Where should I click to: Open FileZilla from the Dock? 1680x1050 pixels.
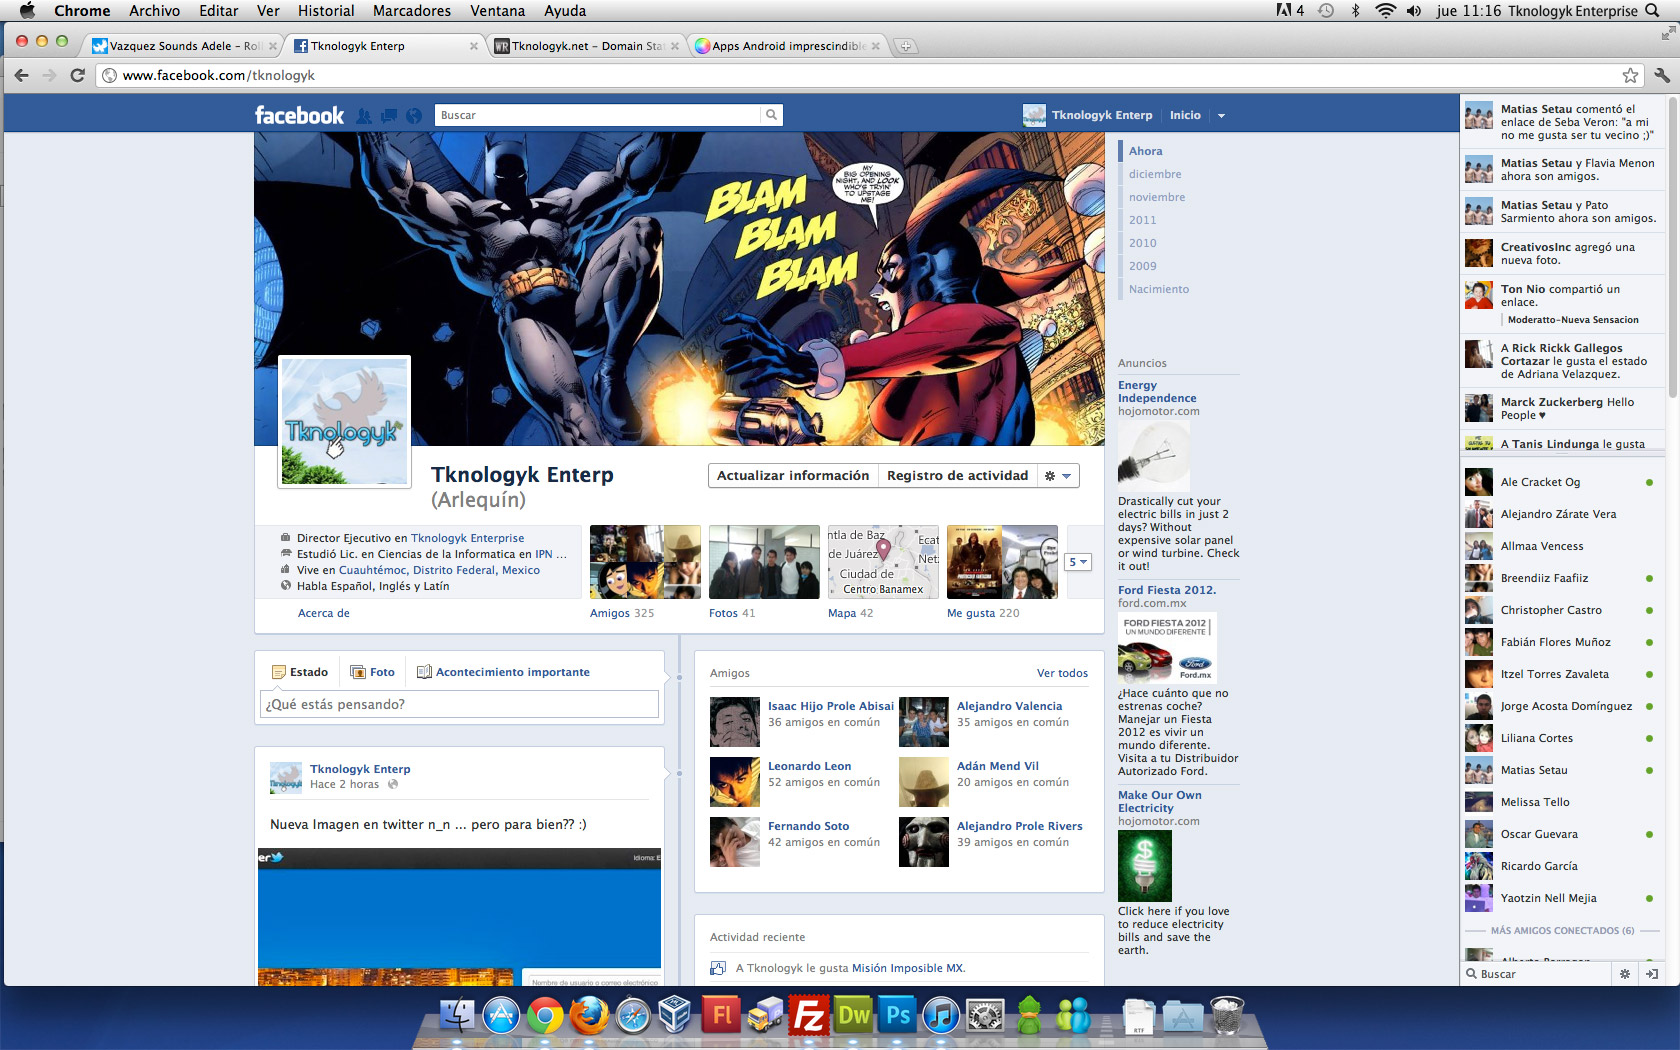[808, 1017]
